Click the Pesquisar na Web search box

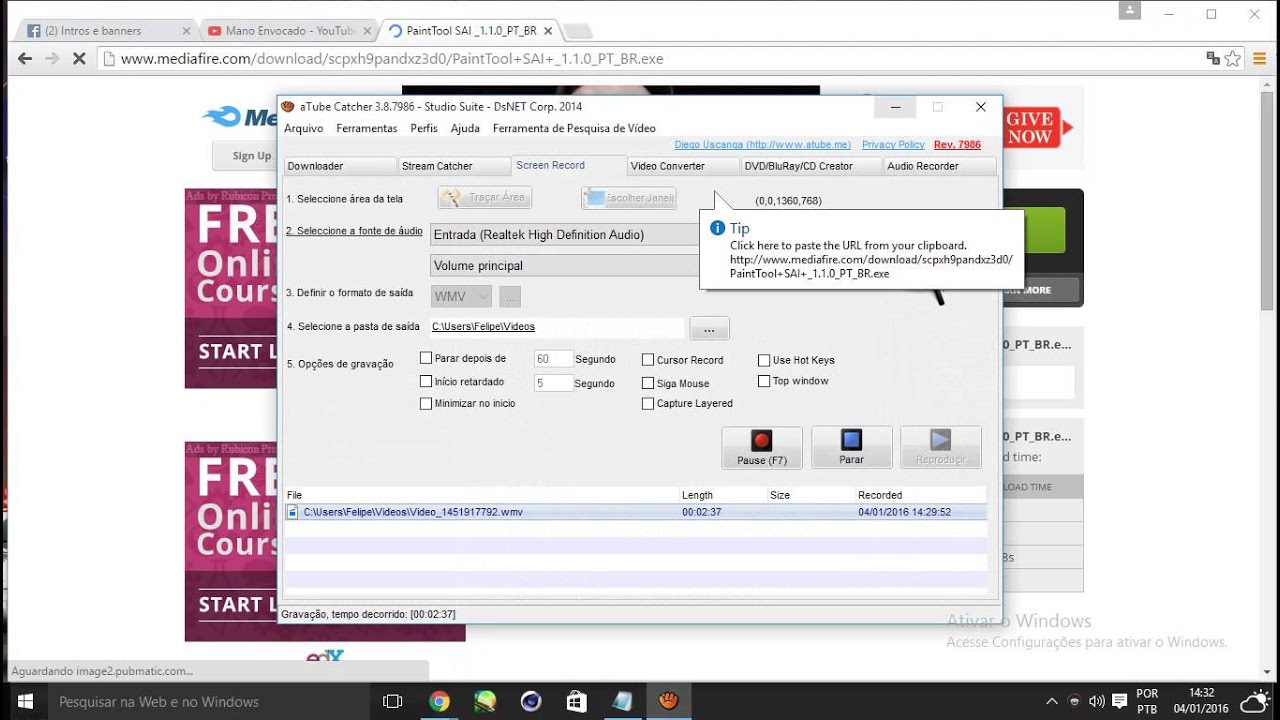(x=209, y=702)
